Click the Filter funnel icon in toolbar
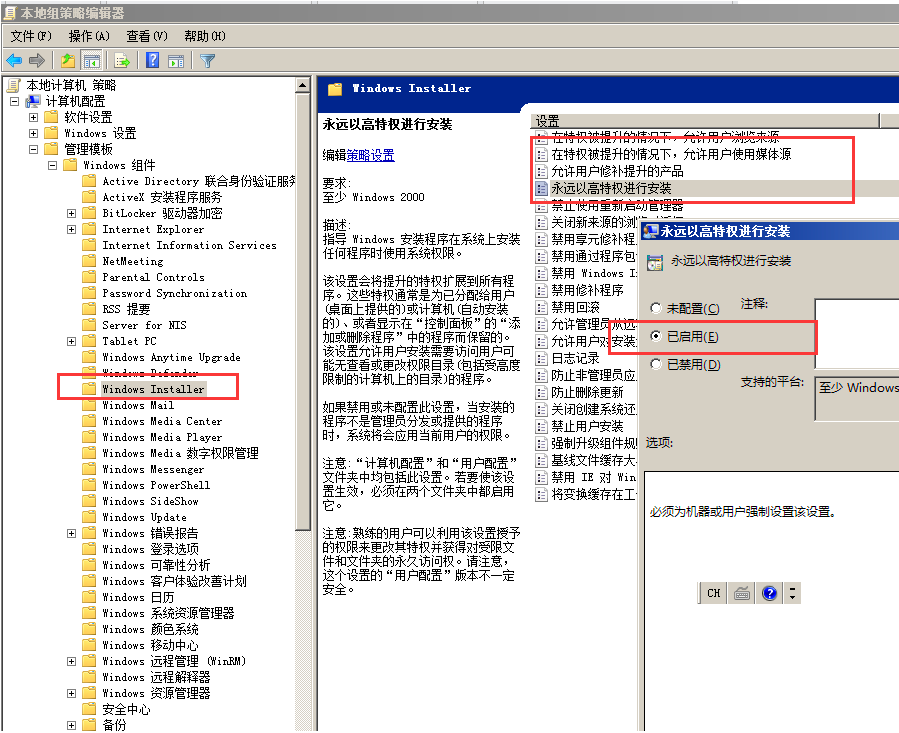The width and height of the screenshot is (899, 733). coord(207,60)
